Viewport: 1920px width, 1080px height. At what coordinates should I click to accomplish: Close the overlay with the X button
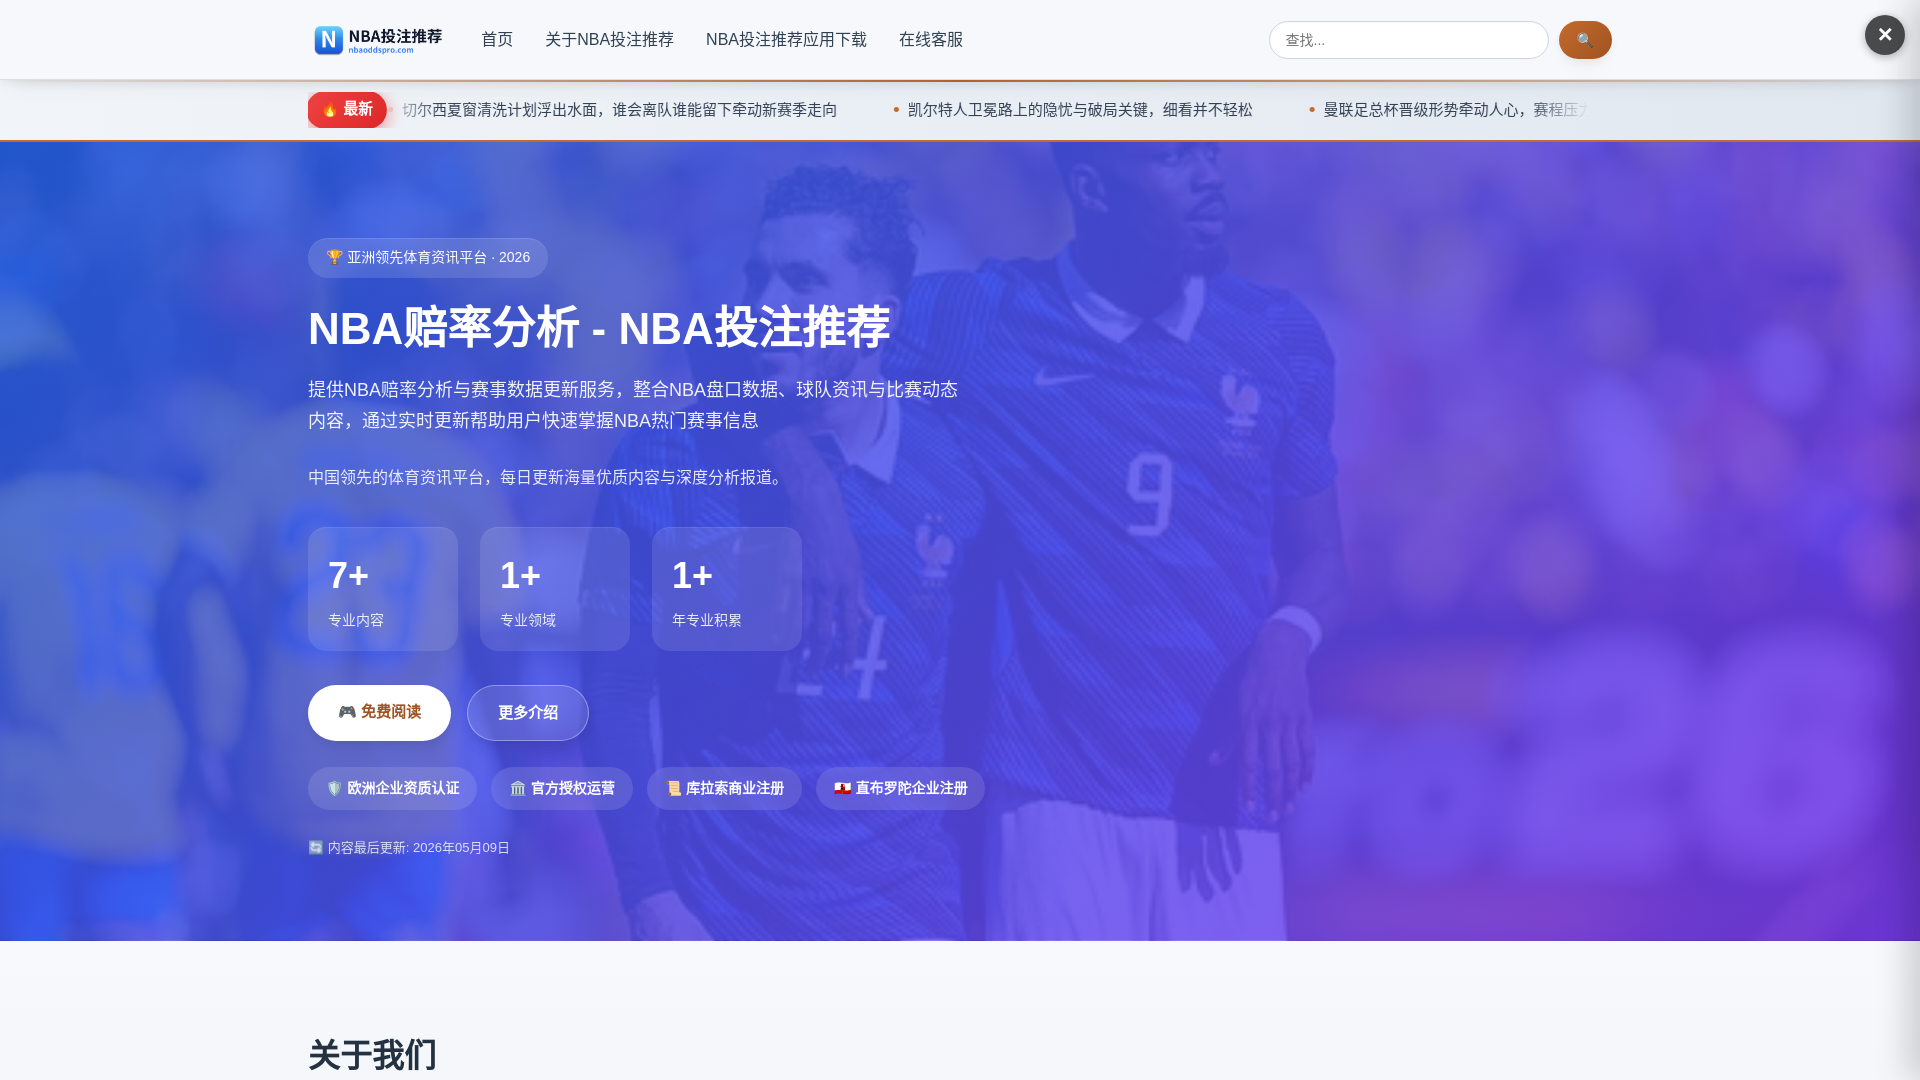(x=1885, y=35)
